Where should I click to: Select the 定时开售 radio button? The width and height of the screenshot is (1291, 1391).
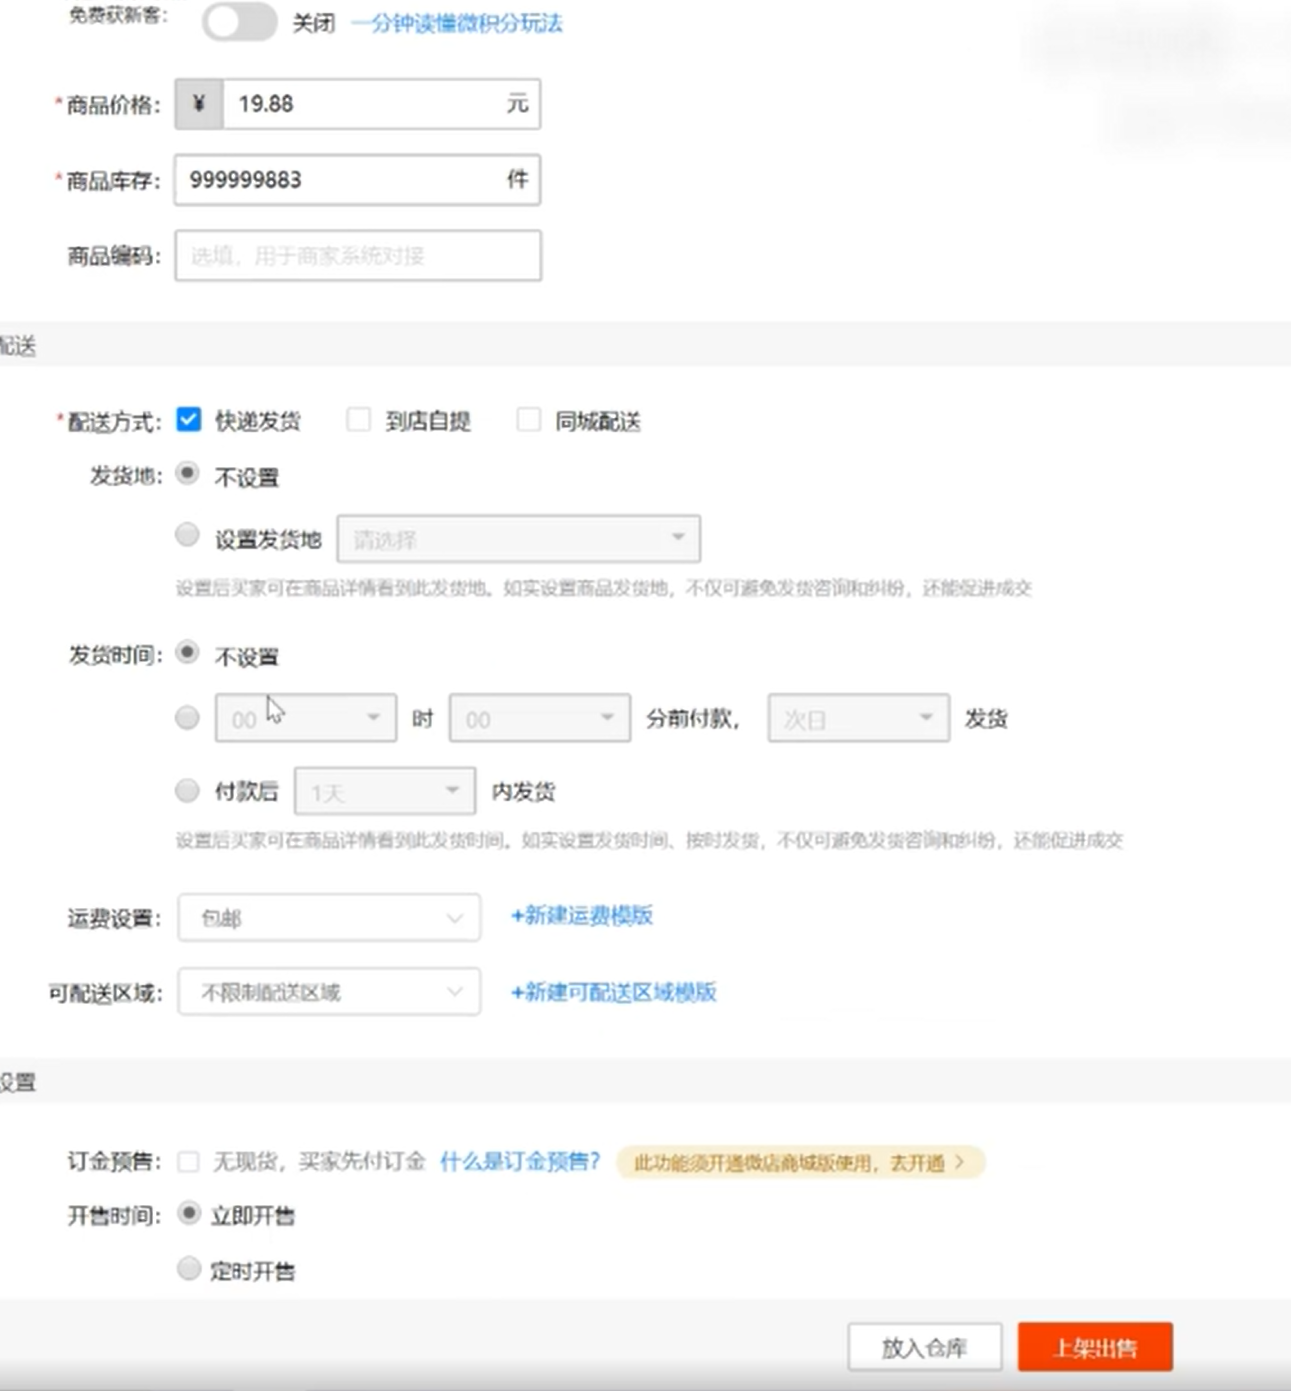click(188, 1269)
